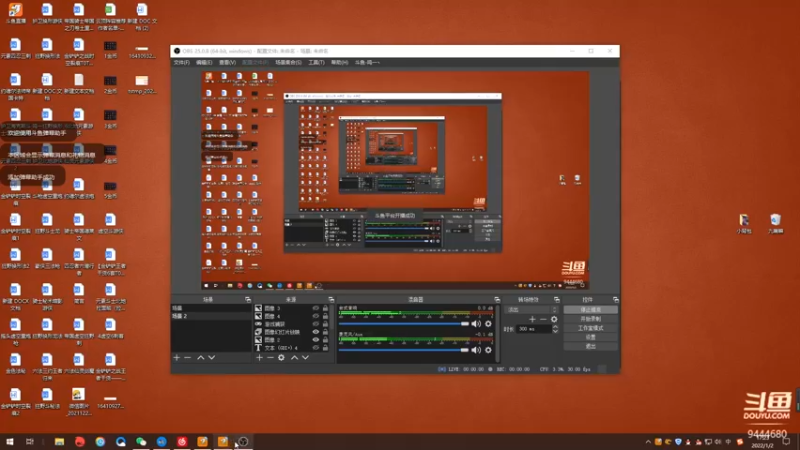Add a new scene with the plus icon
The width and height of the screenshot is (800, 450).
coord(177,358)
